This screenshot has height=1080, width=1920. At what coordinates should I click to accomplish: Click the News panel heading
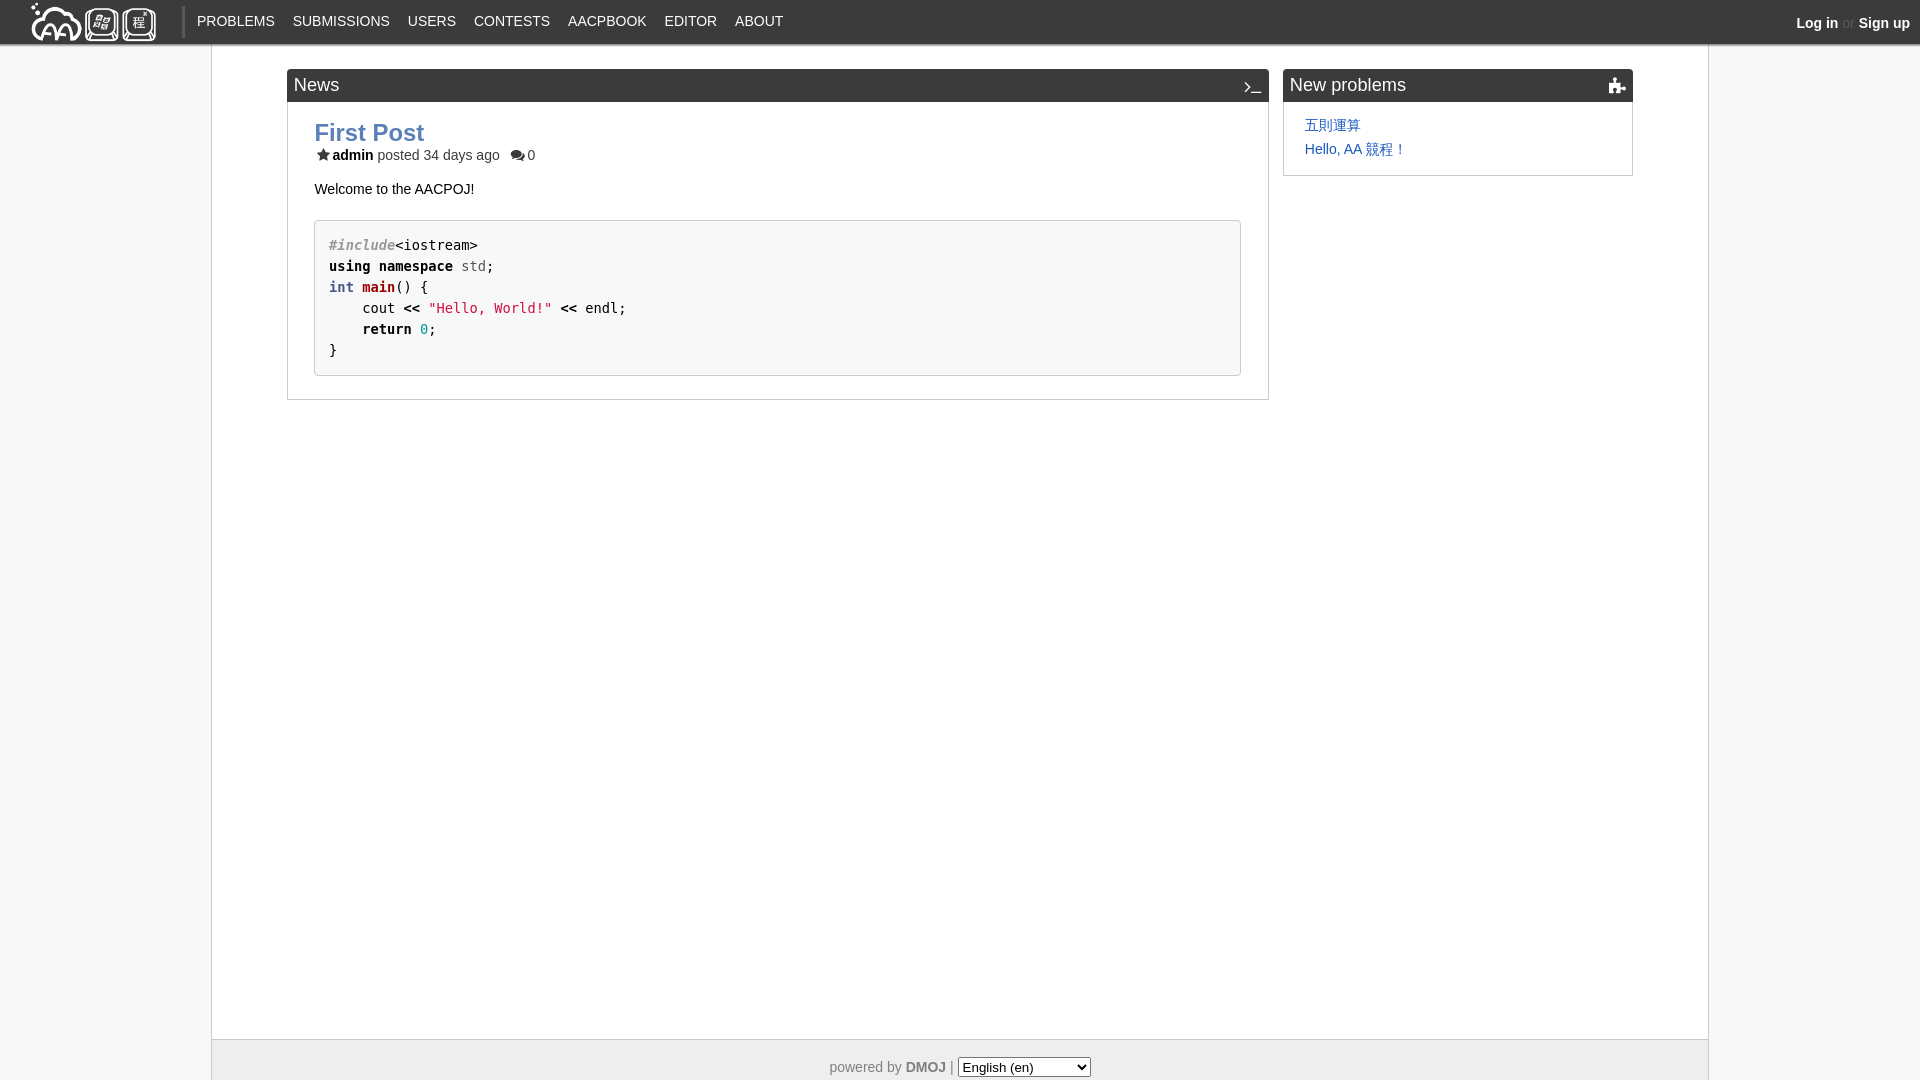click(316, 85)
